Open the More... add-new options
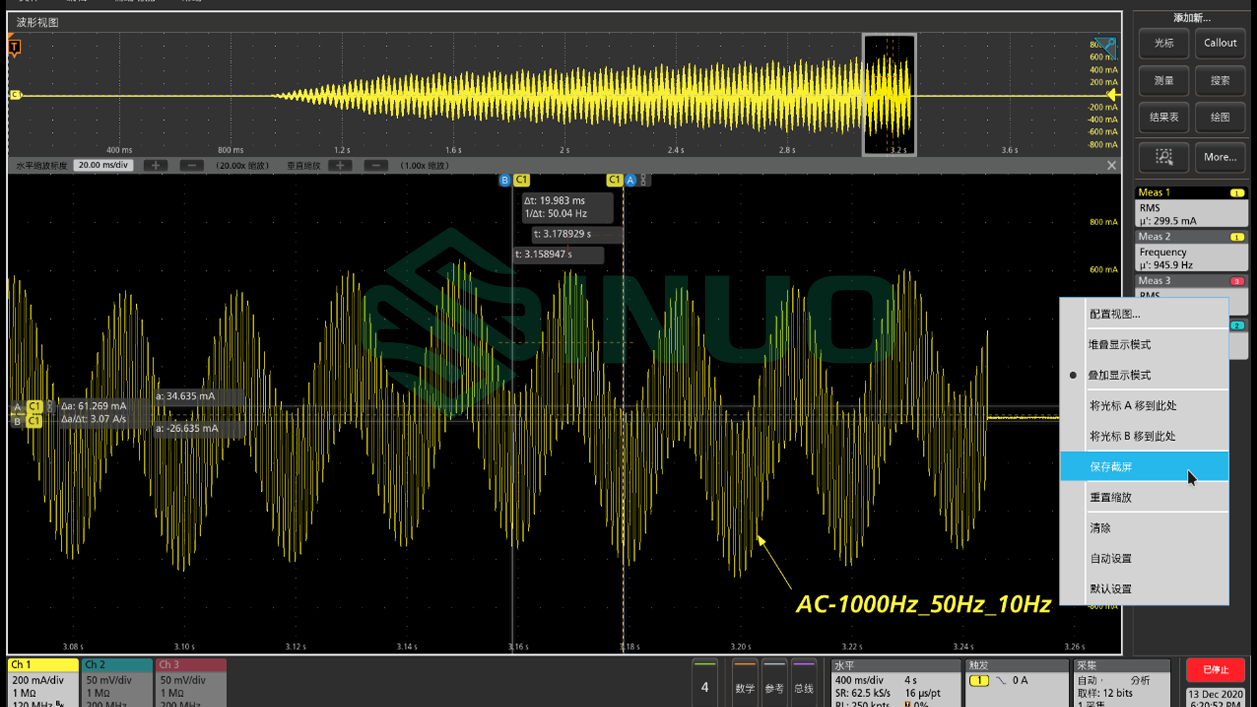Screen dimensions: 1257x707 click(1220, 157)
